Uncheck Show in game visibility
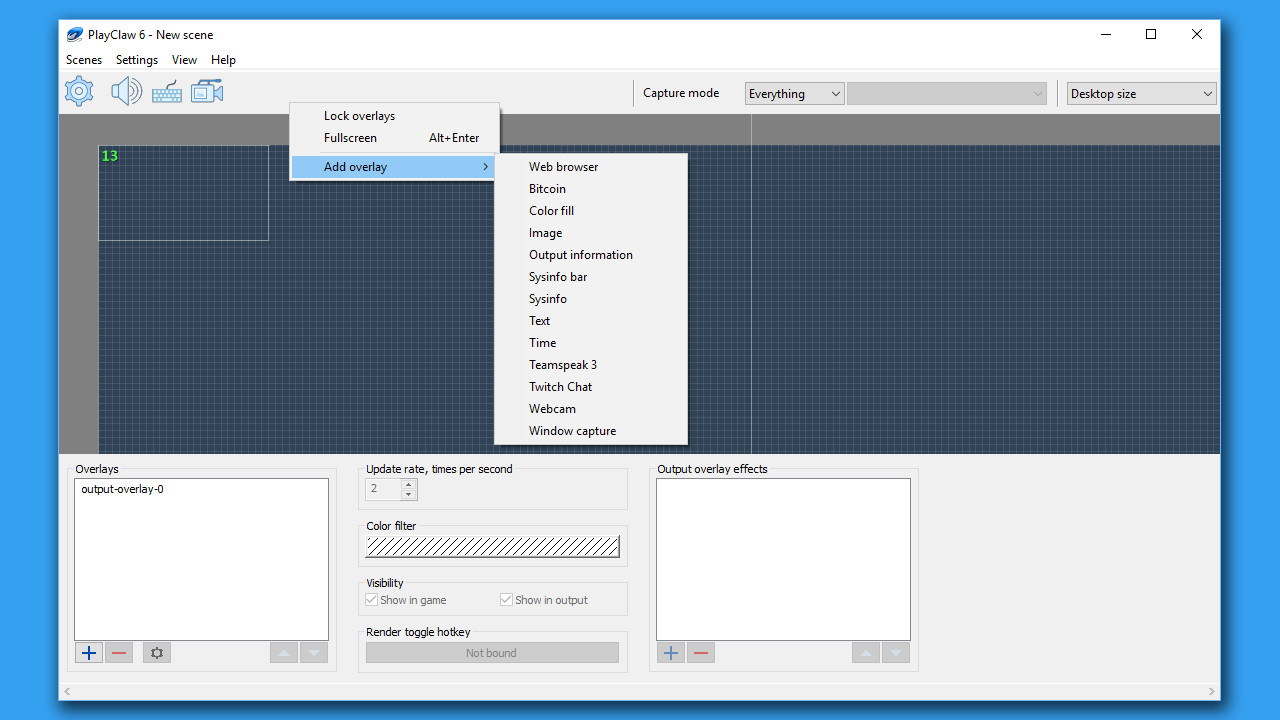 pyautogui.click(x=371, y=599)
